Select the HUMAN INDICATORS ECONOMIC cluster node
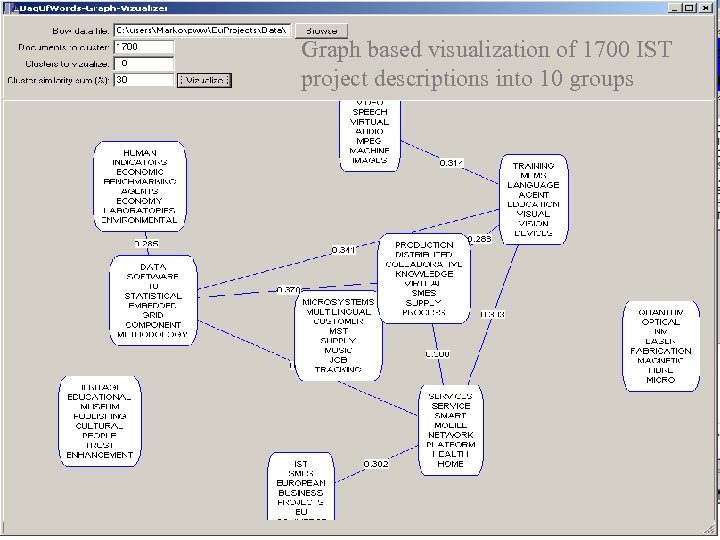 click(x=140, y=186)
